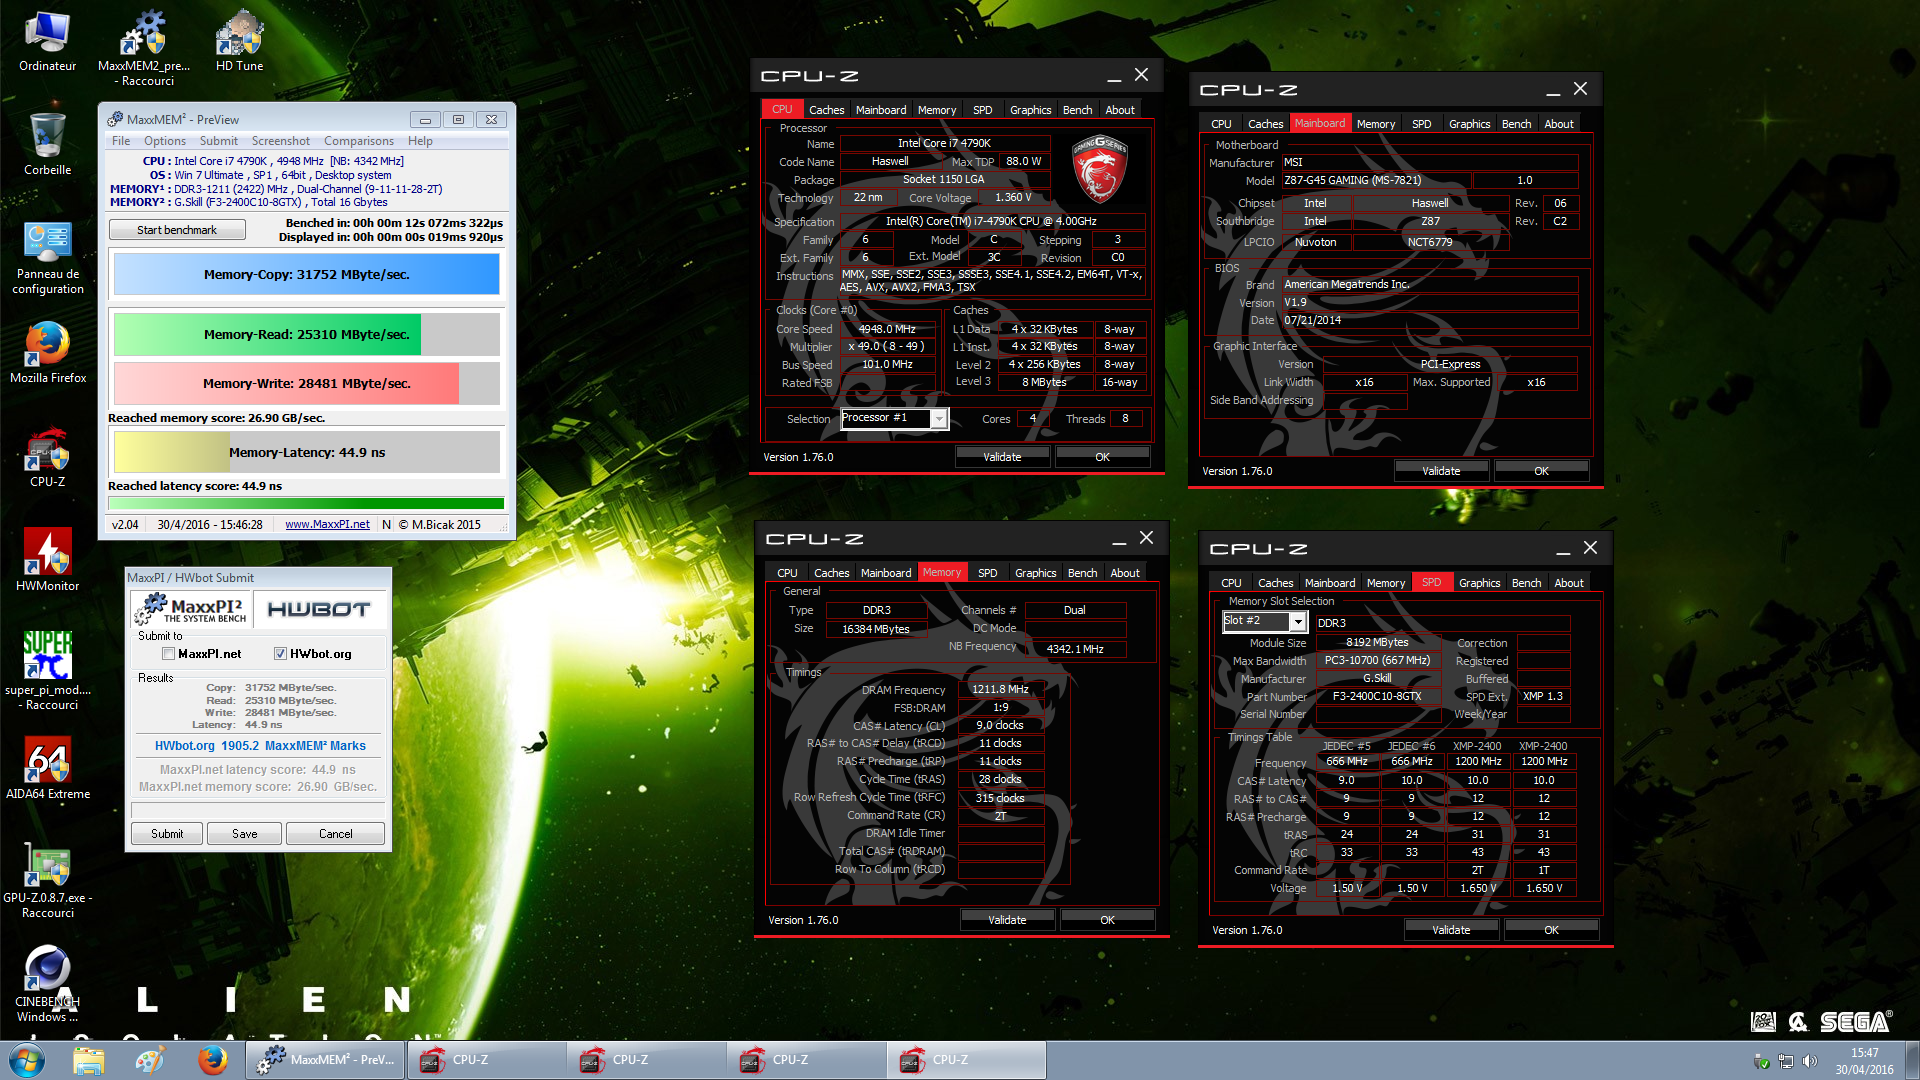Viewport: 1920px width, 1080px height.
Task: Click the Windows Start button
Action: pos(27,1060)
